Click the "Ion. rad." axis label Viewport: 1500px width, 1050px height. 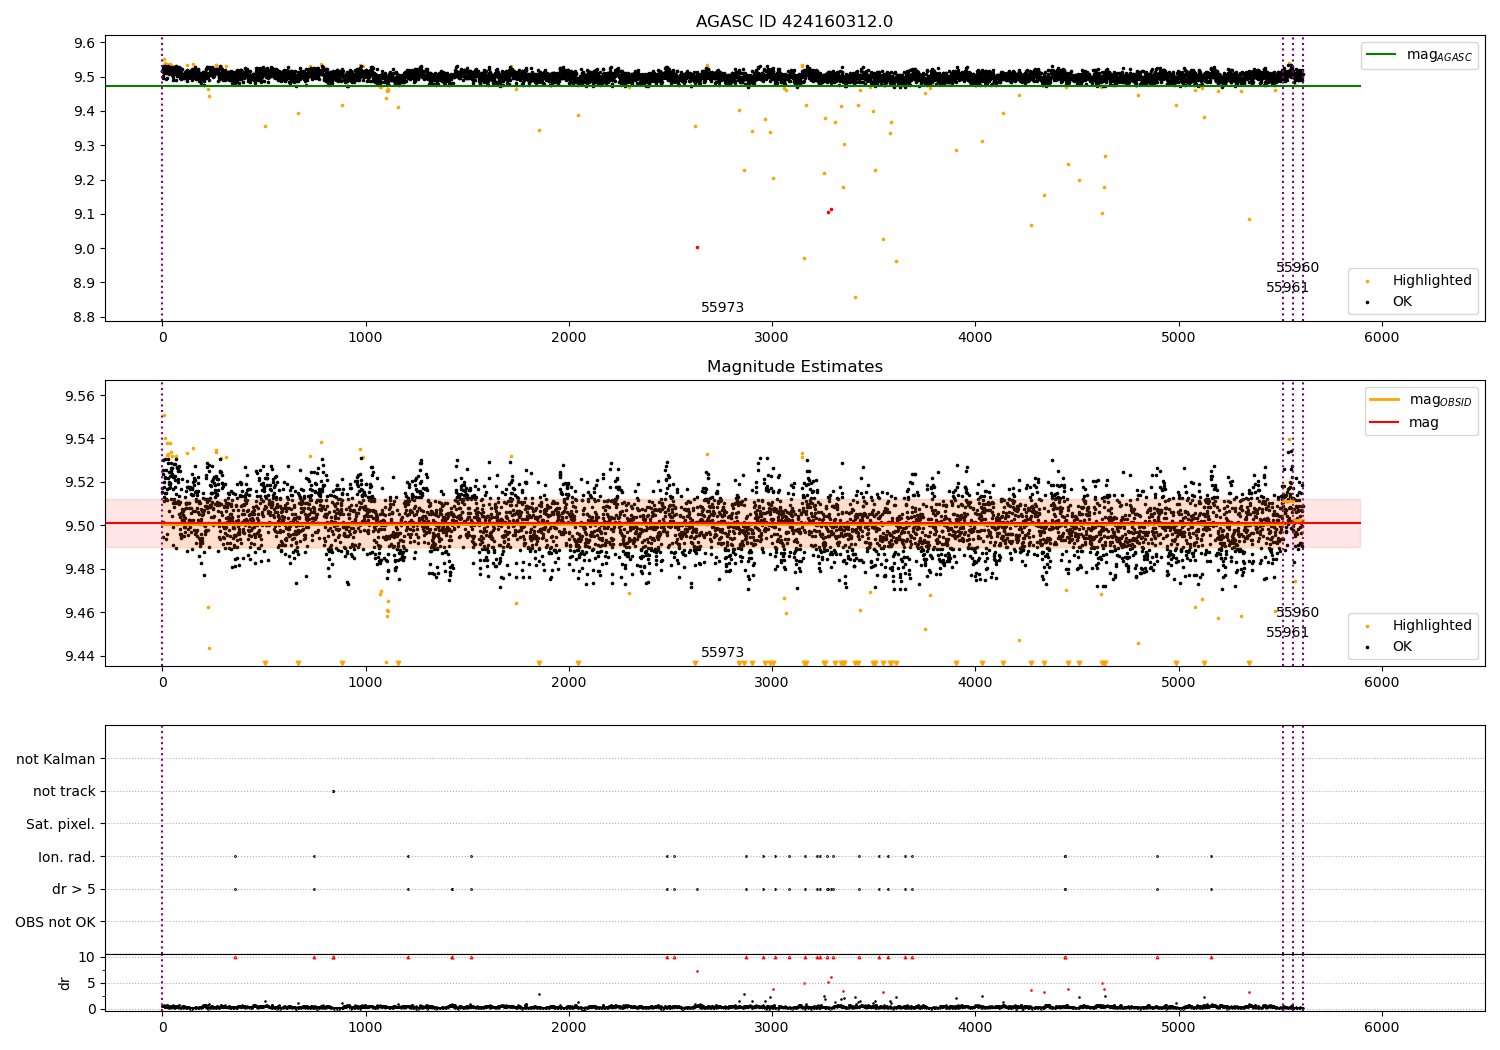(67, 857)
